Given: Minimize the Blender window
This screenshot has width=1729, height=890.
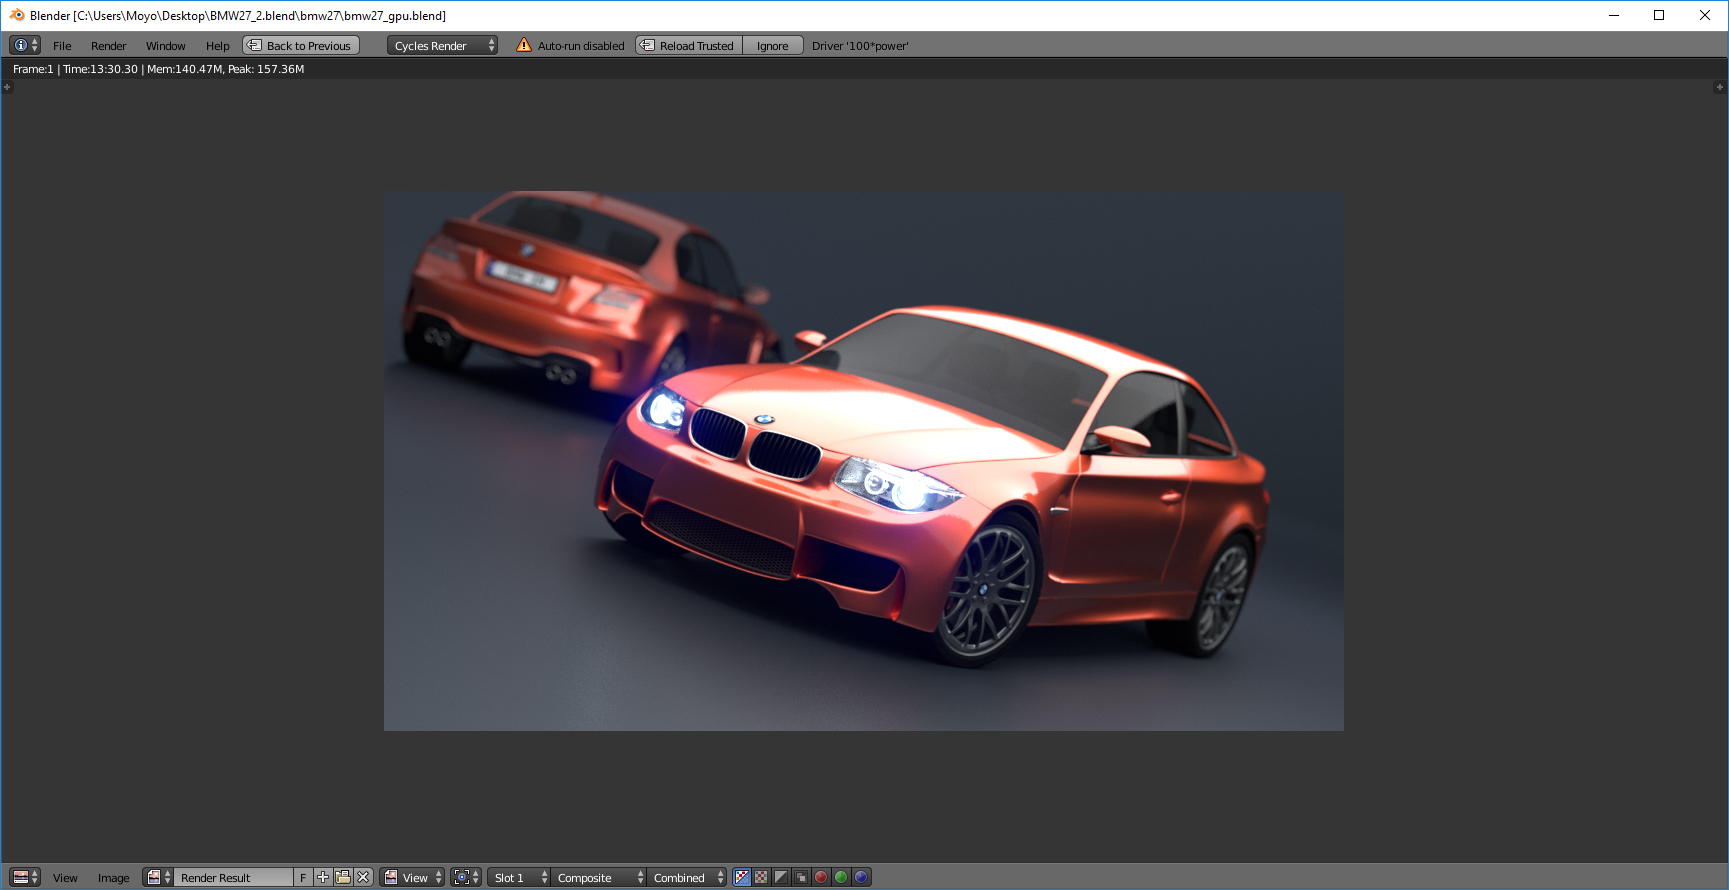Looking at the screenshot, I should (x=1613, y=15).
